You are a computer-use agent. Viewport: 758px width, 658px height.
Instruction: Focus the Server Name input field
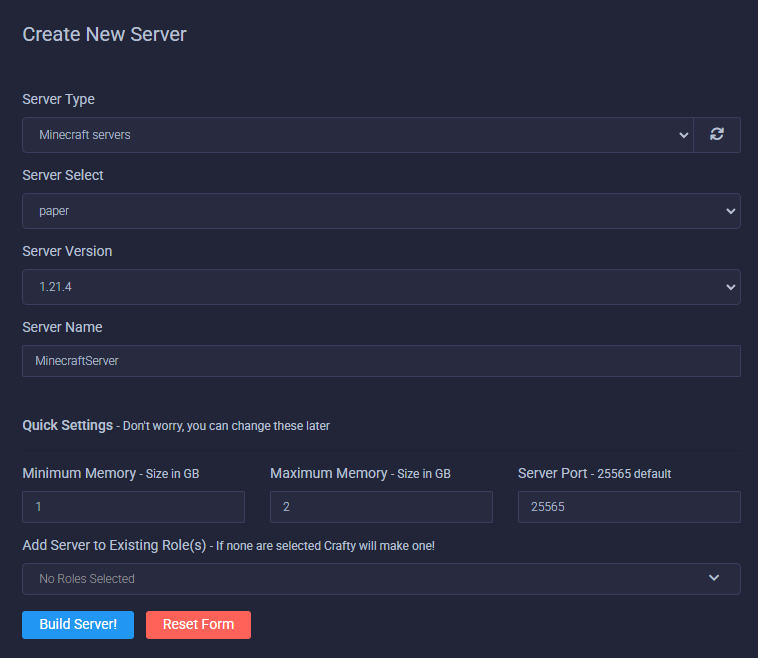coord(381,361)
